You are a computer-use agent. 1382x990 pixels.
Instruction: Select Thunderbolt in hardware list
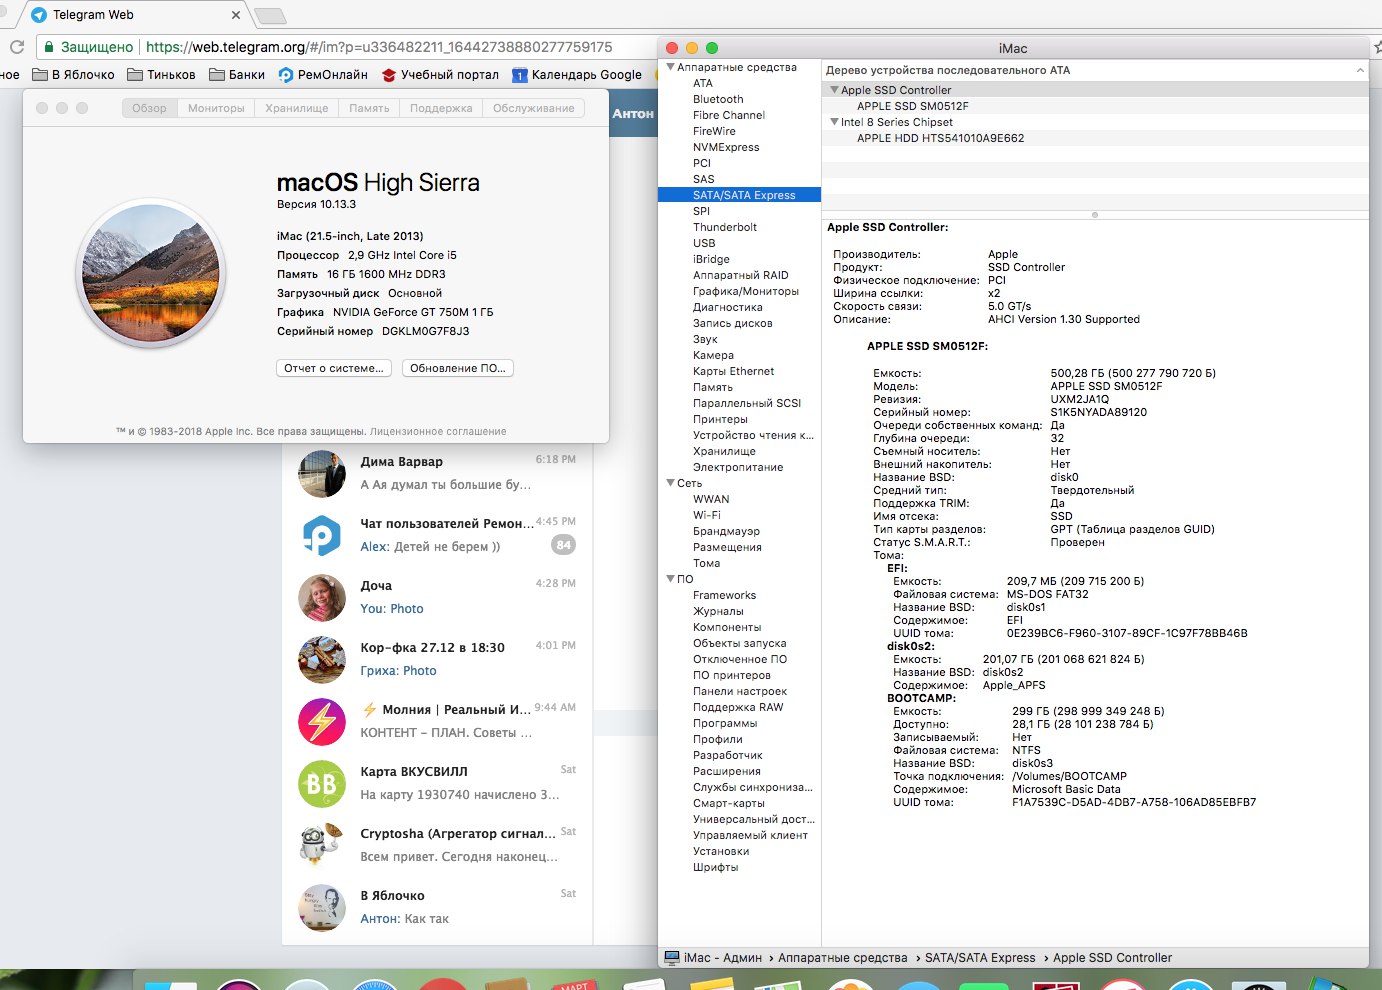[x=725, y=227]
